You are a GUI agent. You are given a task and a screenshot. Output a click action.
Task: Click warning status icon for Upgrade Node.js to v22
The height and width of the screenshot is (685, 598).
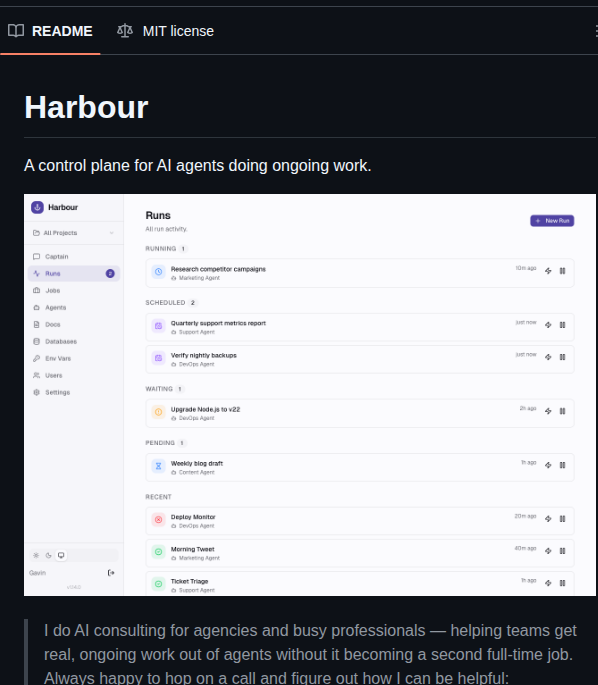click(x=159, y=412)
